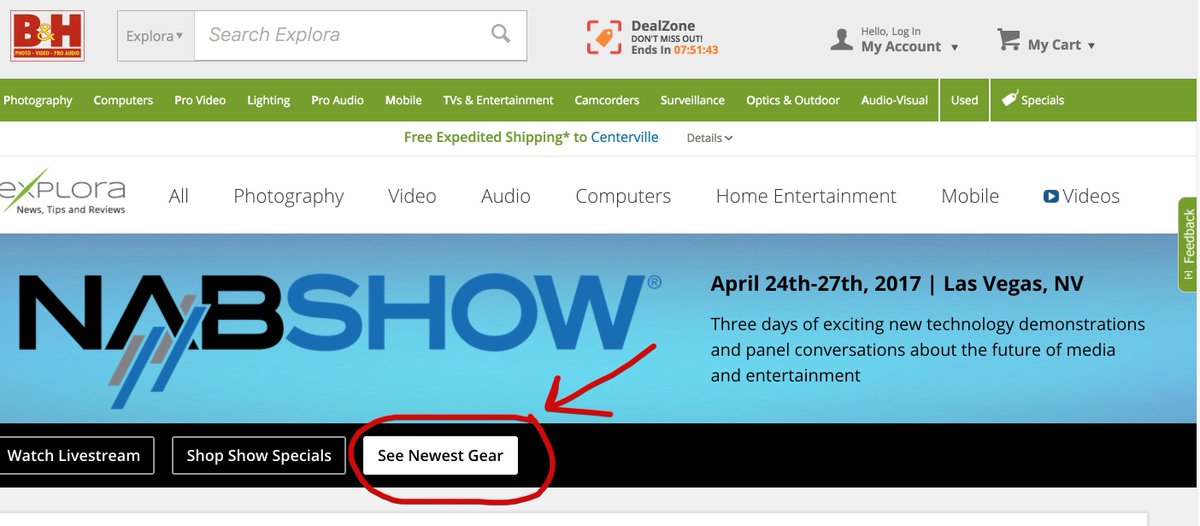Screen dimensions: 1200x526
Task: Open the Surveillance category
Action: tap(693, 100)
